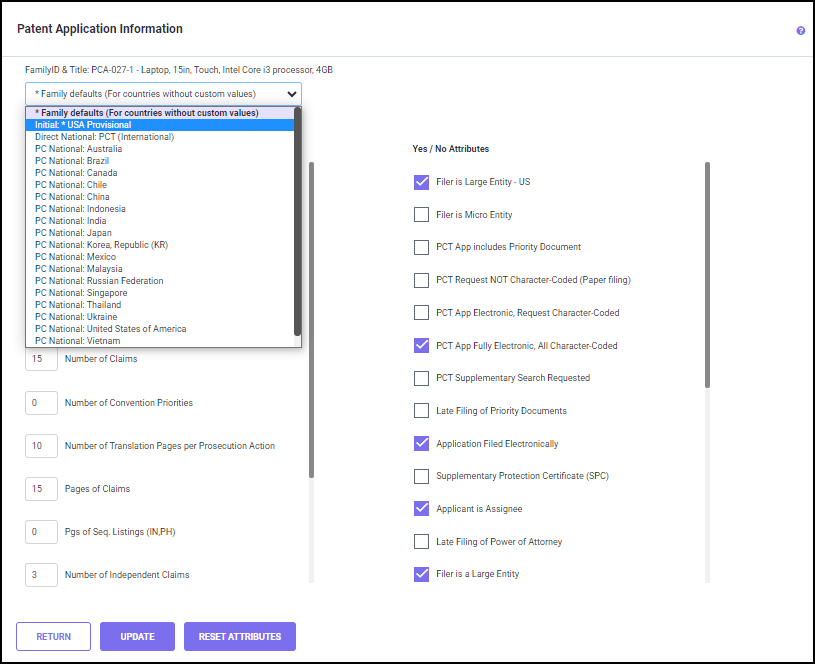The height and width of the screenshot is (664, 815).
Task: Choose PC National: Japan from list
Action: tap(73, 233)
